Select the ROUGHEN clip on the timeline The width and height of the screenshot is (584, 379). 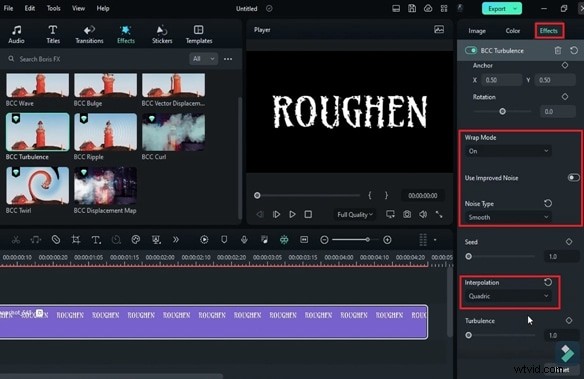click(214, 322)
